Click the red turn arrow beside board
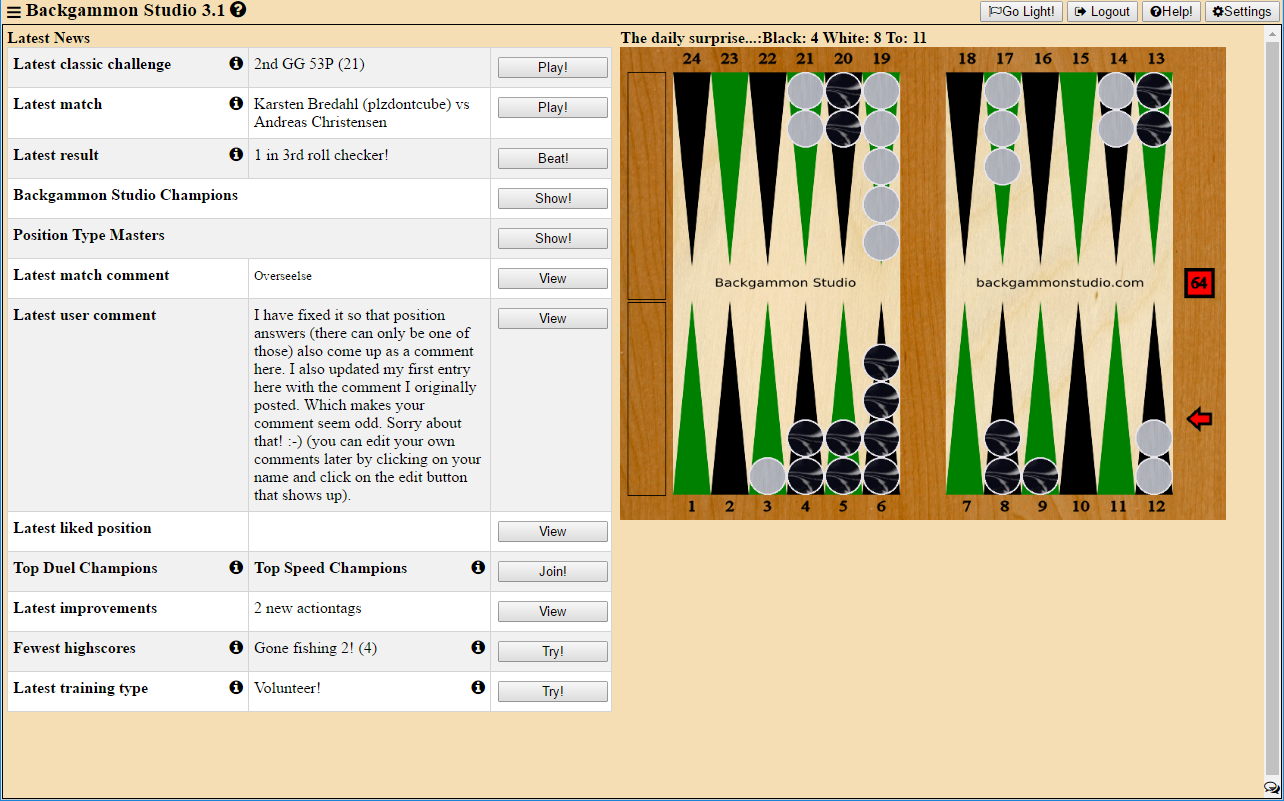Viewport: 1284px width, 801px height. click(1199, 419)
